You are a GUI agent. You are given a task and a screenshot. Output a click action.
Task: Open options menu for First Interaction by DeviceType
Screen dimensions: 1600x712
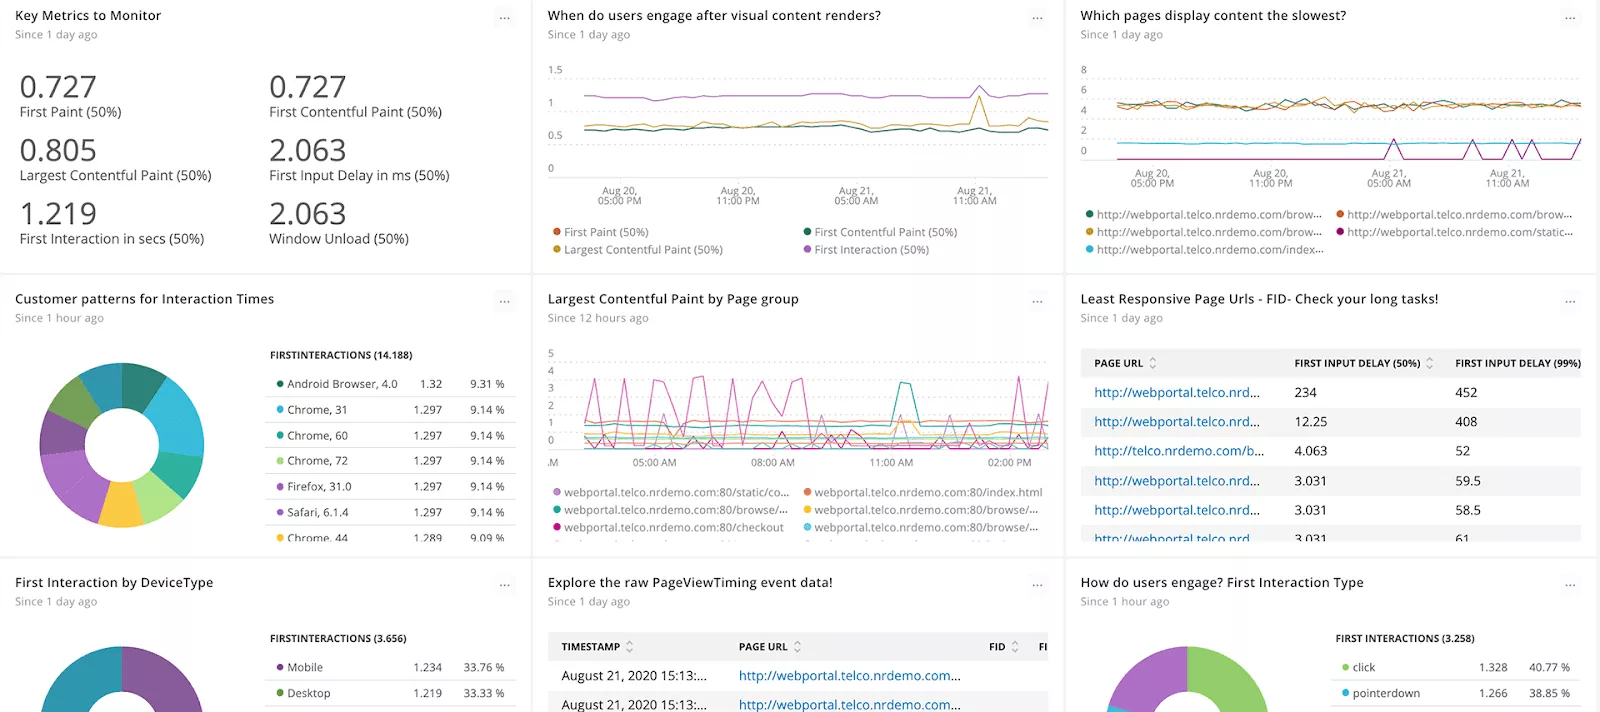[505, 584]
